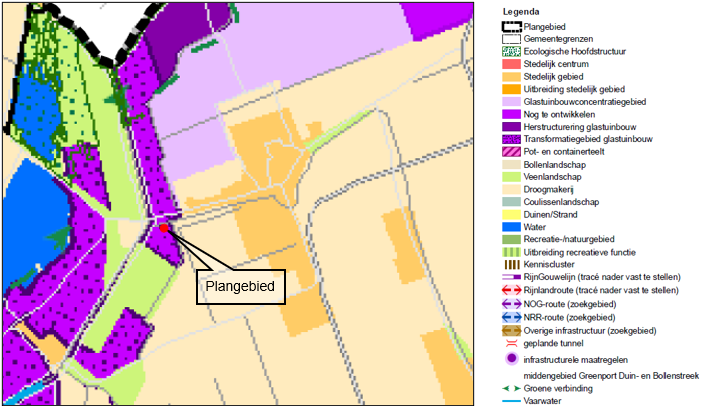704x411 pixels.
Task: Click the Transformatiegebied glastuinbouw dotted symbol
Action: pos(511,139)
